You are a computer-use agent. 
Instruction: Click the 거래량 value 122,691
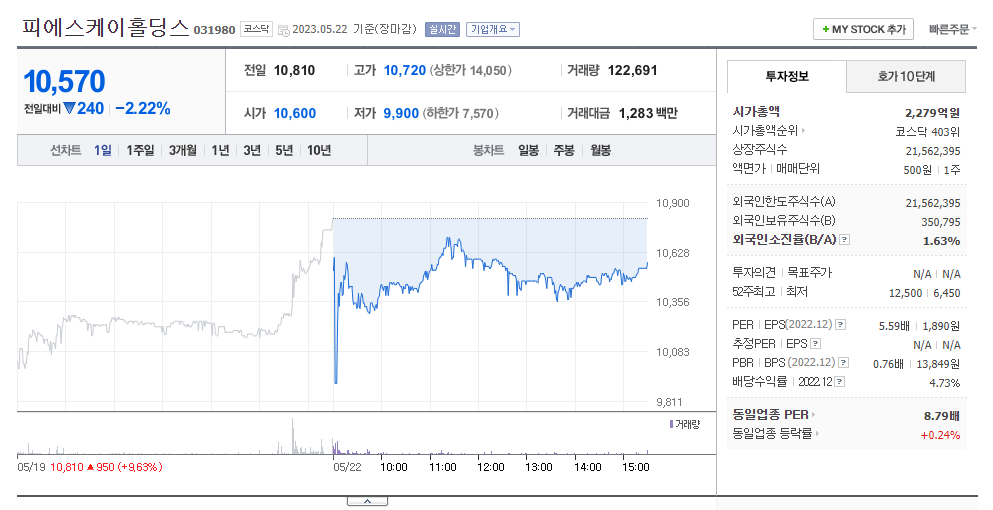click(632, 70)
